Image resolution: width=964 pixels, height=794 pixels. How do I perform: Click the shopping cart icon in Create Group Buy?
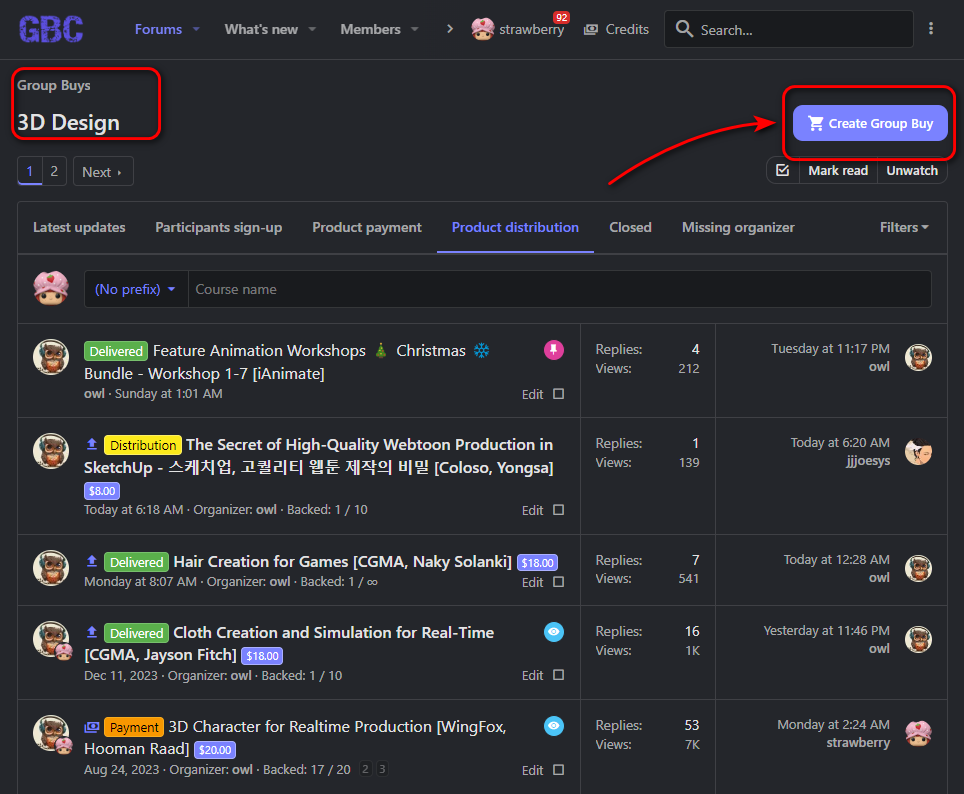[x=816, y=123]
